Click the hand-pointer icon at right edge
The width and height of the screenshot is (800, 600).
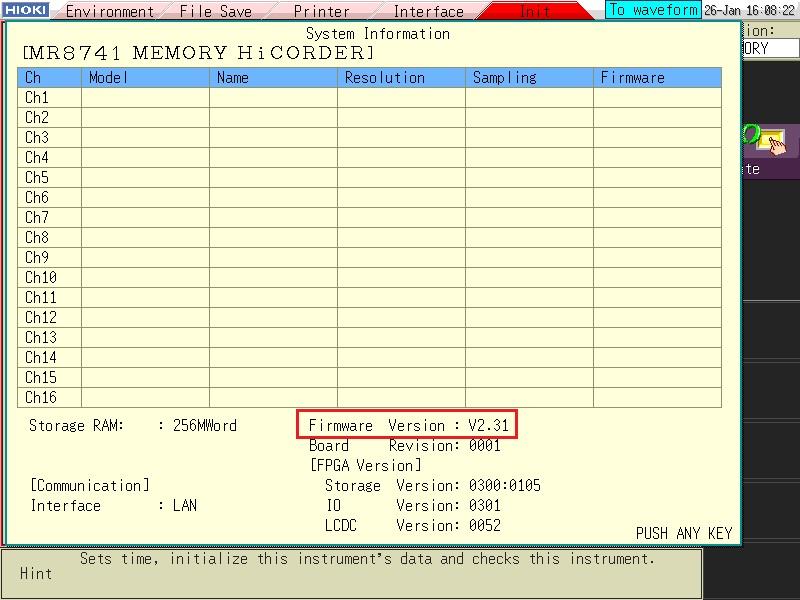click(771, 142)
